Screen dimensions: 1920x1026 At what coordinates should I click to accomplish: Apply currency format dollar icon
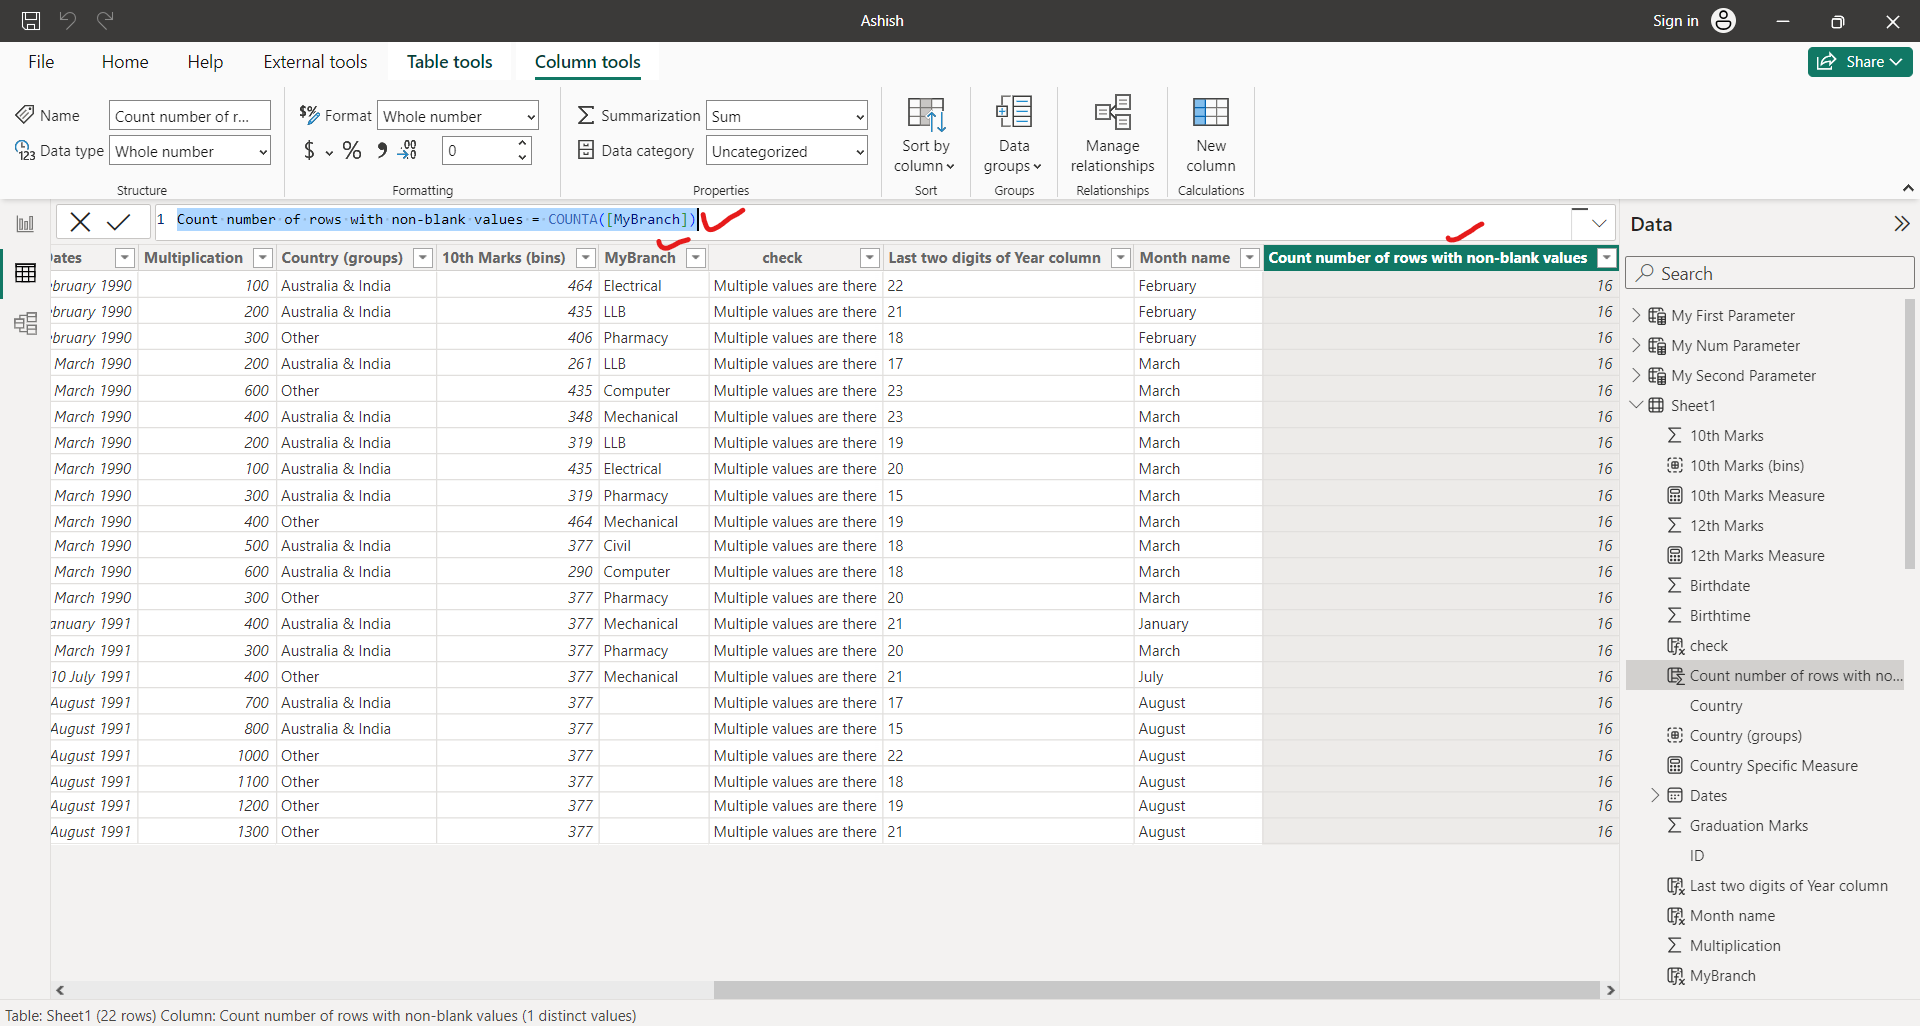click(x=309, y=150)
